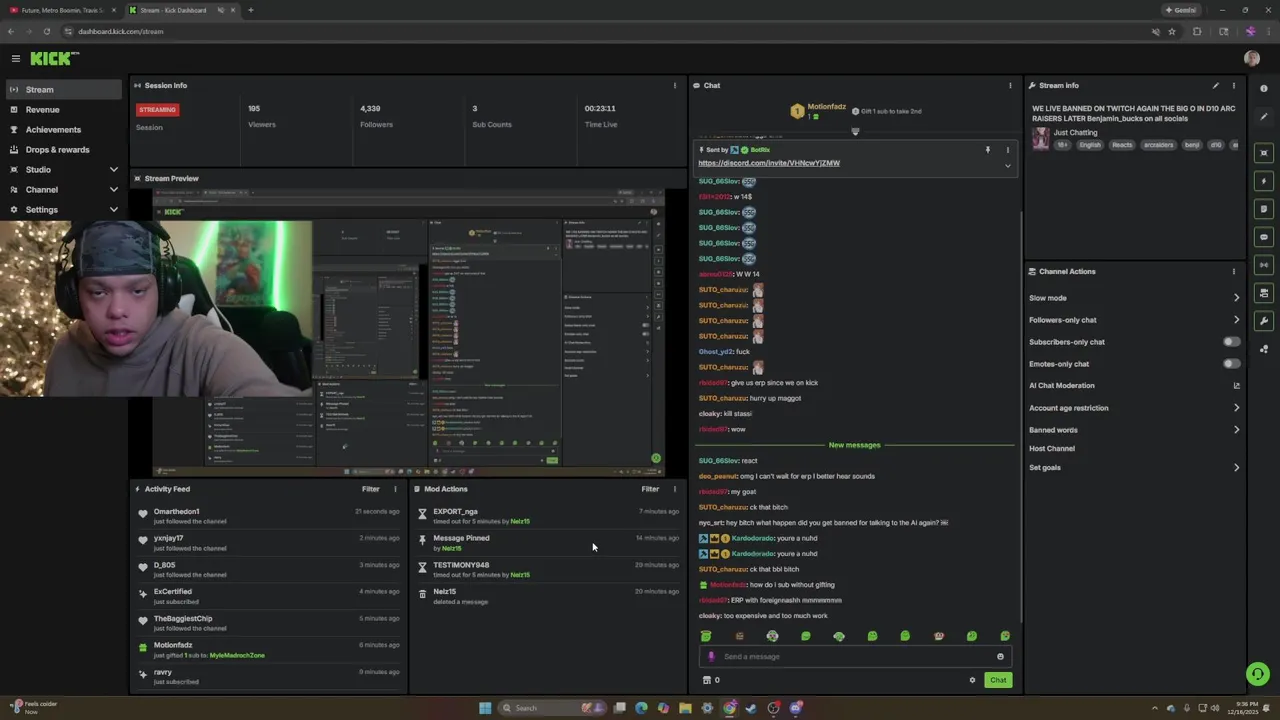
Task: Click Filter in Activity Feed
Action: [371, 489]
